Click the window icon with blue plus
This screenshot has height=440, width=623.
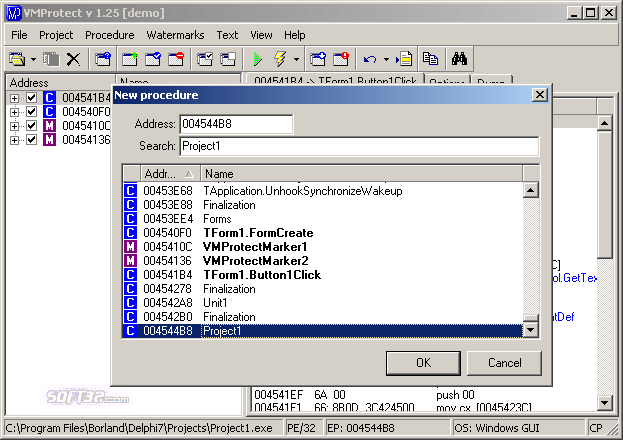click(x=318, y=60)
